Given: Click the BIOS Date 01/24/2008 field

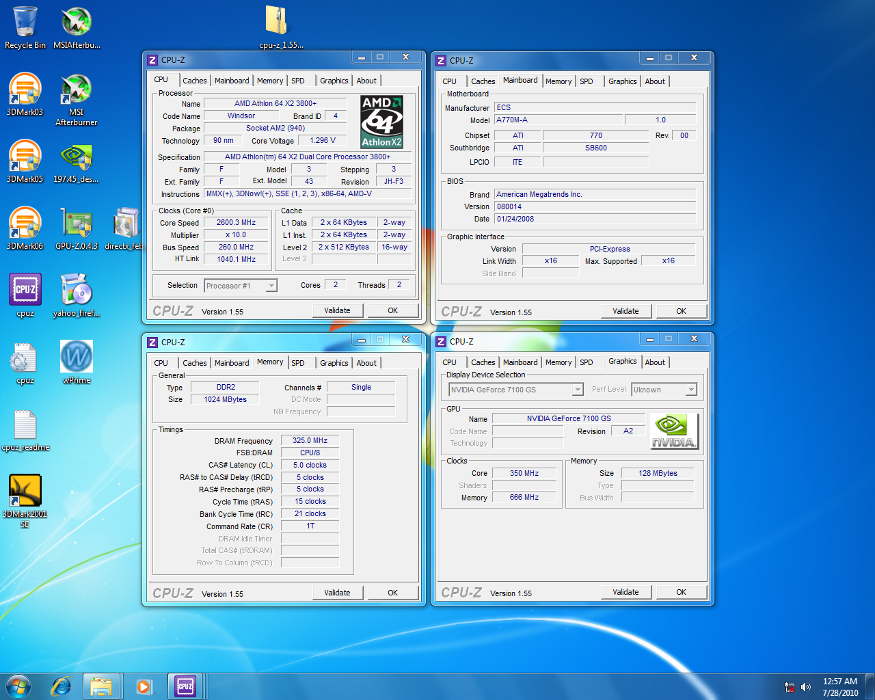Looking at the screenshot, I should [595, 219].
